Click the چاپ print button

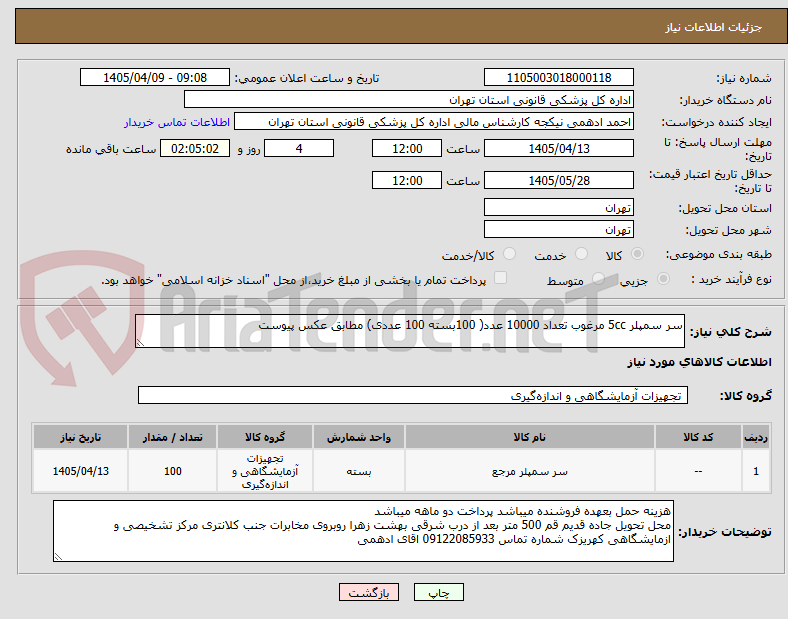(x=439, y=592)
